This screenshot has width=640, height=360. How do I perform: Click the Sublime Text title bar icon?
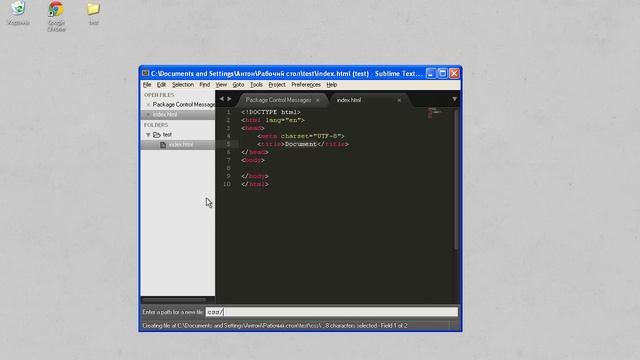tap(145, 73)
